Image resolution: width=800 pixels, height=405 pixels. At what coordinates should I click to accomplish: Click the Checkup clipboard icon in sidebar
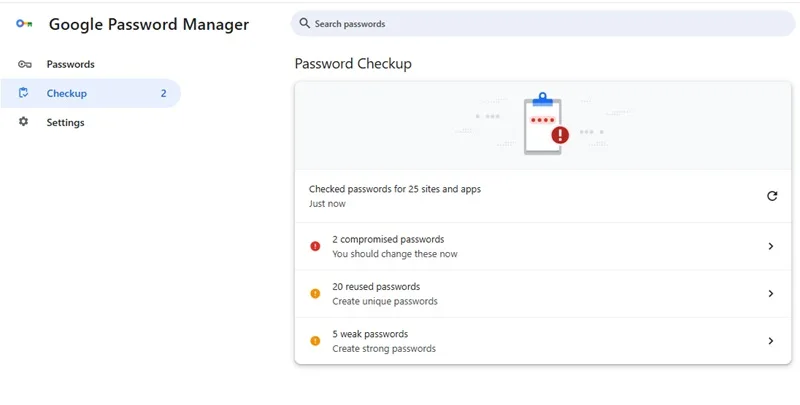[23, 93]
